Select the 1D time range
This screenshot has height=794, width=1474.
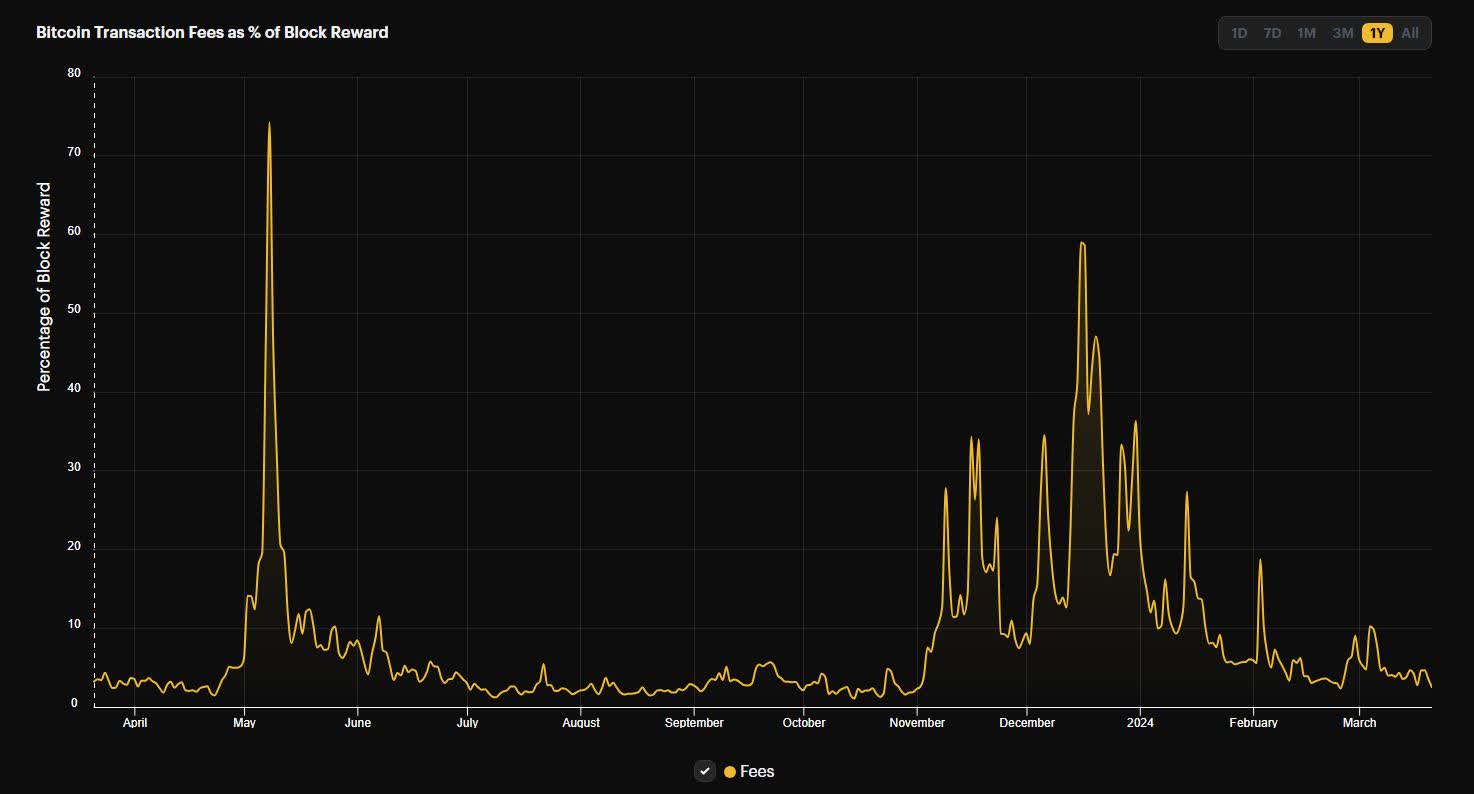coord(1239,33)
